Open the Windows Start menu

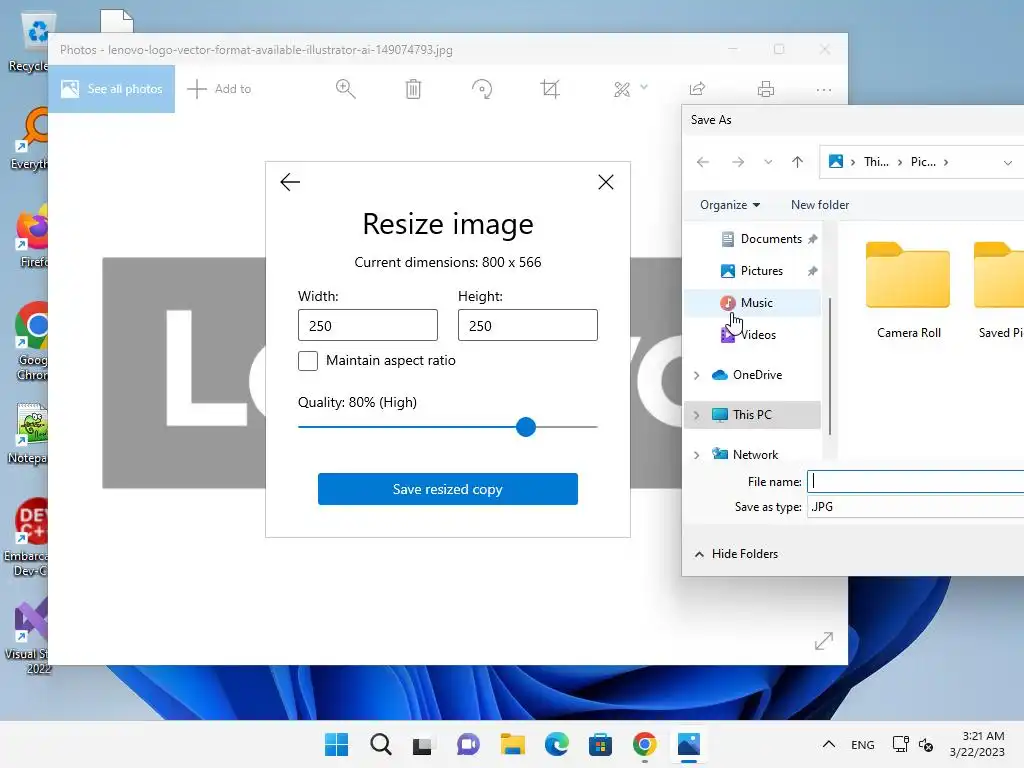tap(336, 744)
